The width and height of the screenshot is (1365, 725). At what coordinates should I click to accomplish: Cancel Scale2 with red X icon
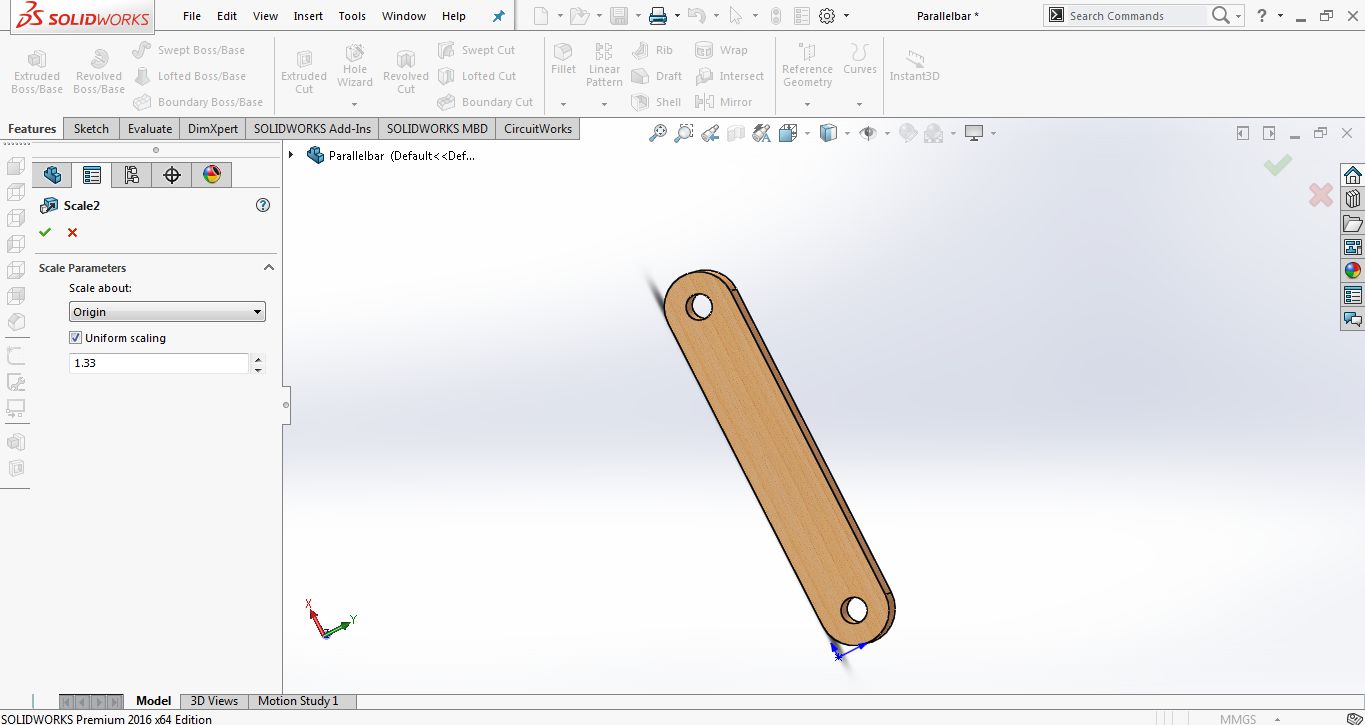pos(72,232)
